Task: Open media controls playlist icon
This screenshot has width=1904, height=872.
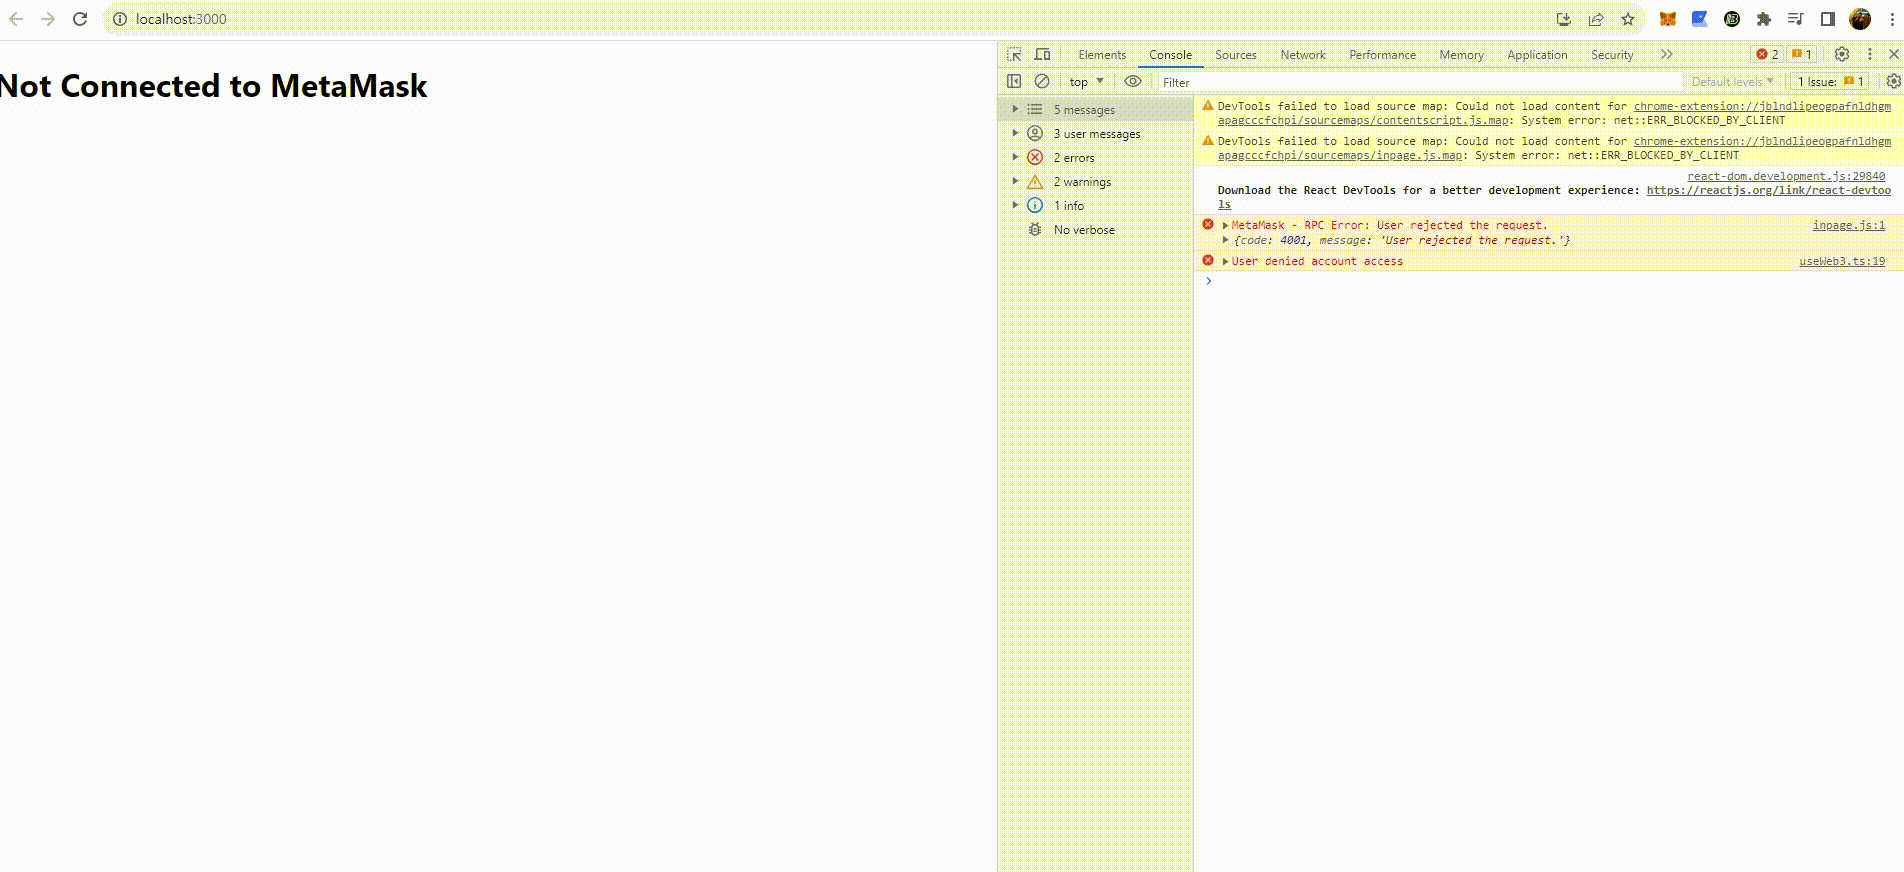Action: point(1796,19)
